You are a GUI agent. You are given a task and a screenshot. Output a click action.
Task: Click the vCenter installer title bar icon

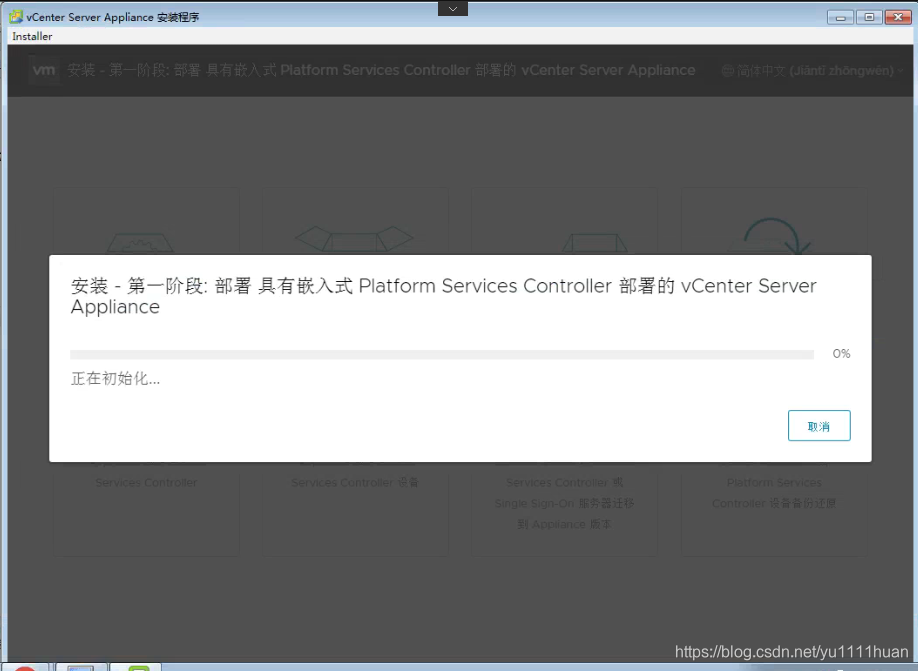[16, 17]
